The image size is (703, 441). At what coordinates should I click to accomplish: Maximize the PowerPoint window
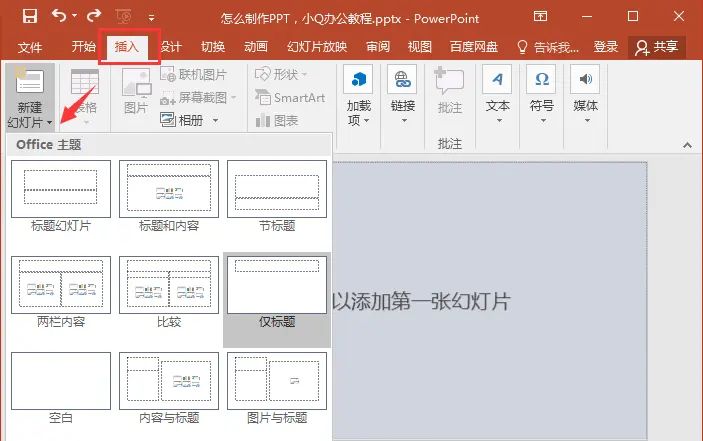633,17
